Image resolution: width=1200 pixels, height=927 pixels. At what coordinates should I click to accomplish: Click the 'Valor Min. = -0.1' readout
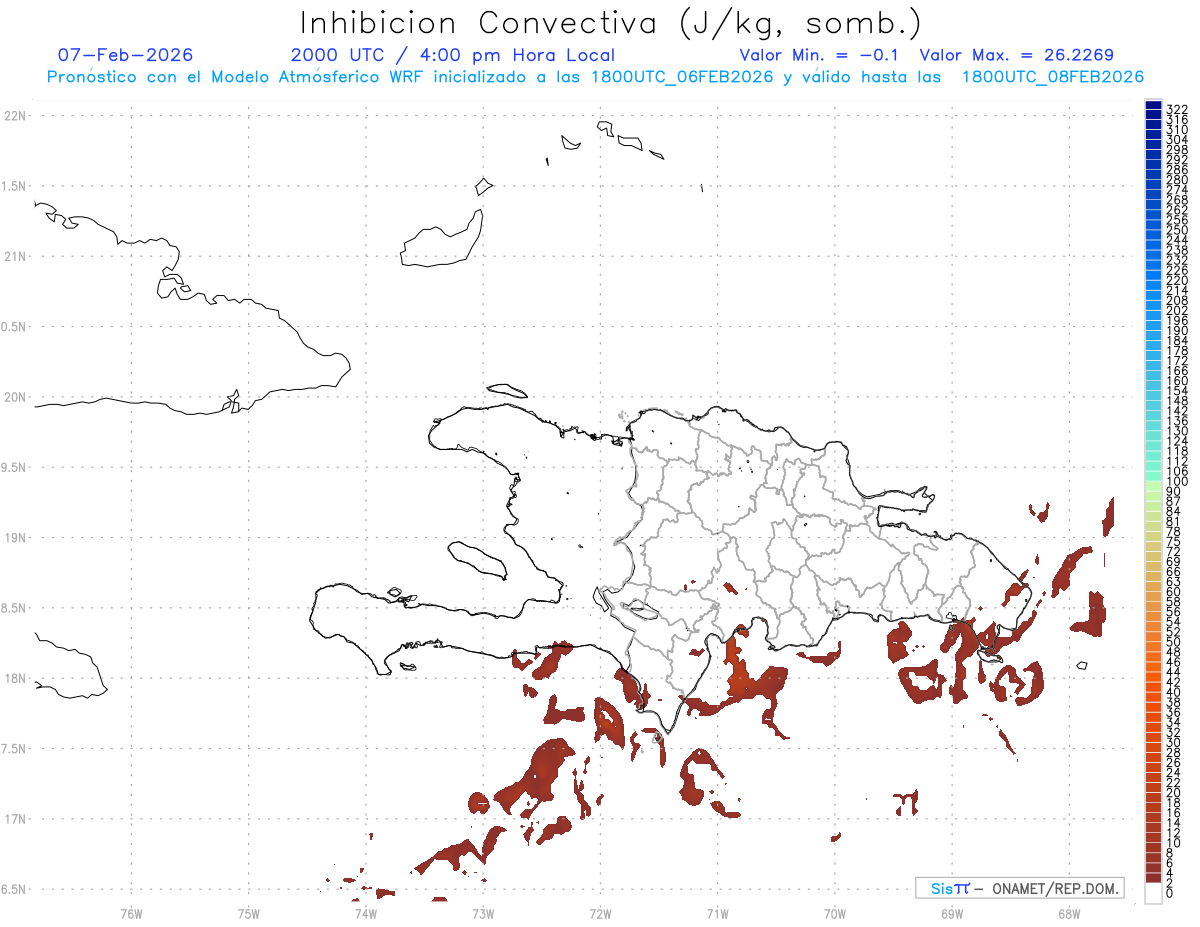[x=819, y=55]
